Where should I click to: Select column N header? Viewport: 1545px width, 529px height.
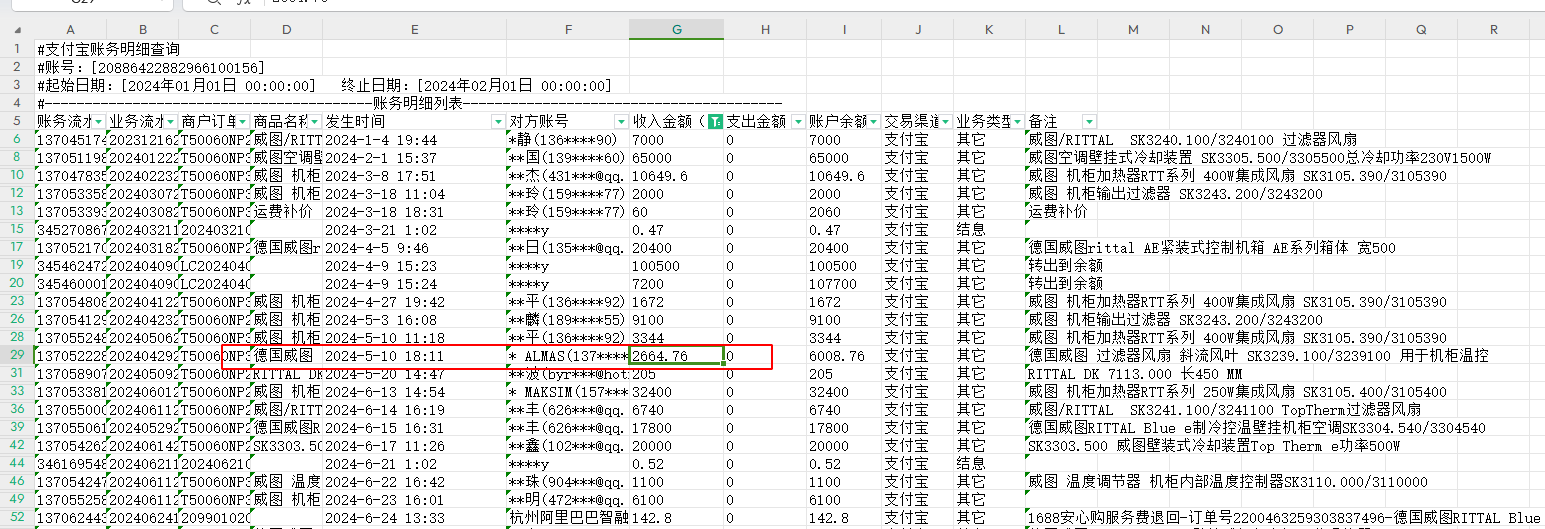click(x=1205, y=30)
